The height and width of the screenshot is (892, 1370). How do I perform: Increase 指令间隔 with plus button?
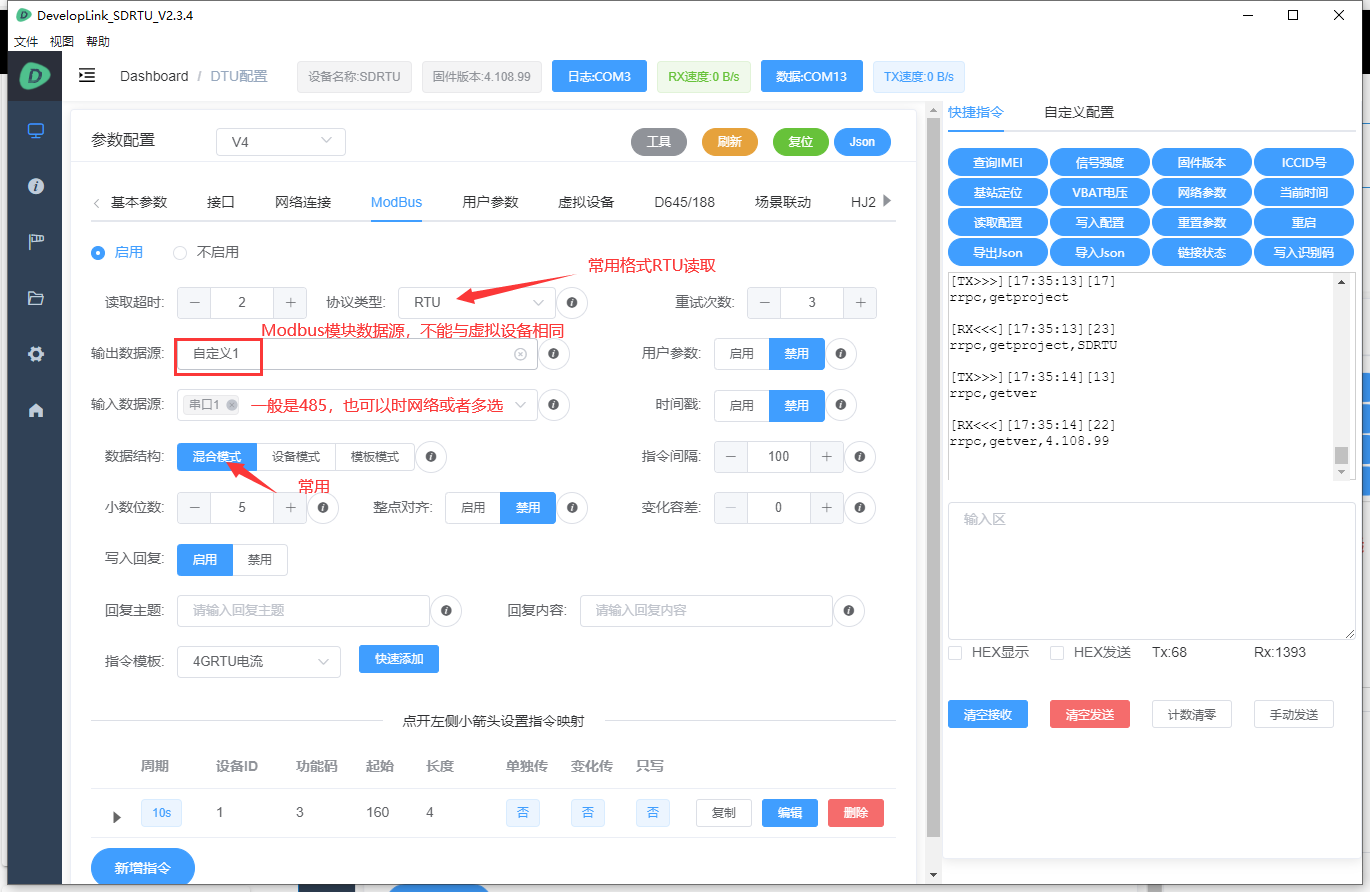tap(827, 456)
